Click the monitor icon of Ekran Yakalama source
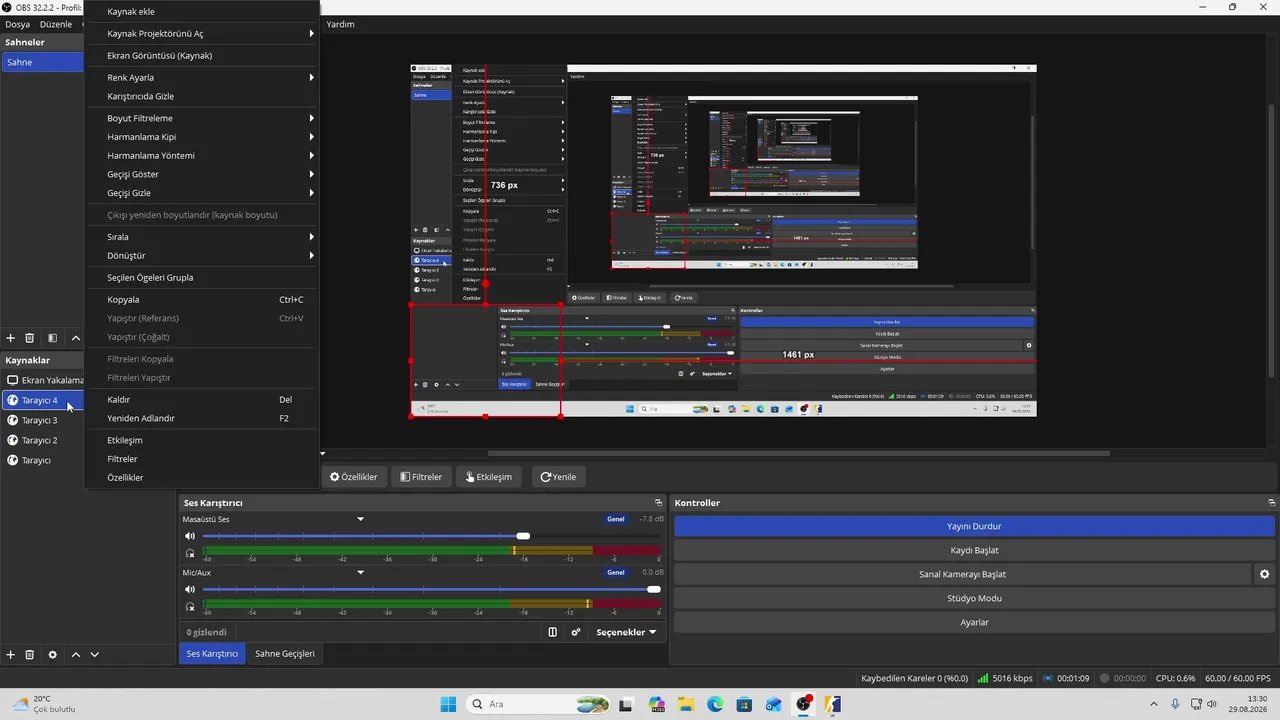The height and width of the screenshot is (720, 1280). point(12,380)
